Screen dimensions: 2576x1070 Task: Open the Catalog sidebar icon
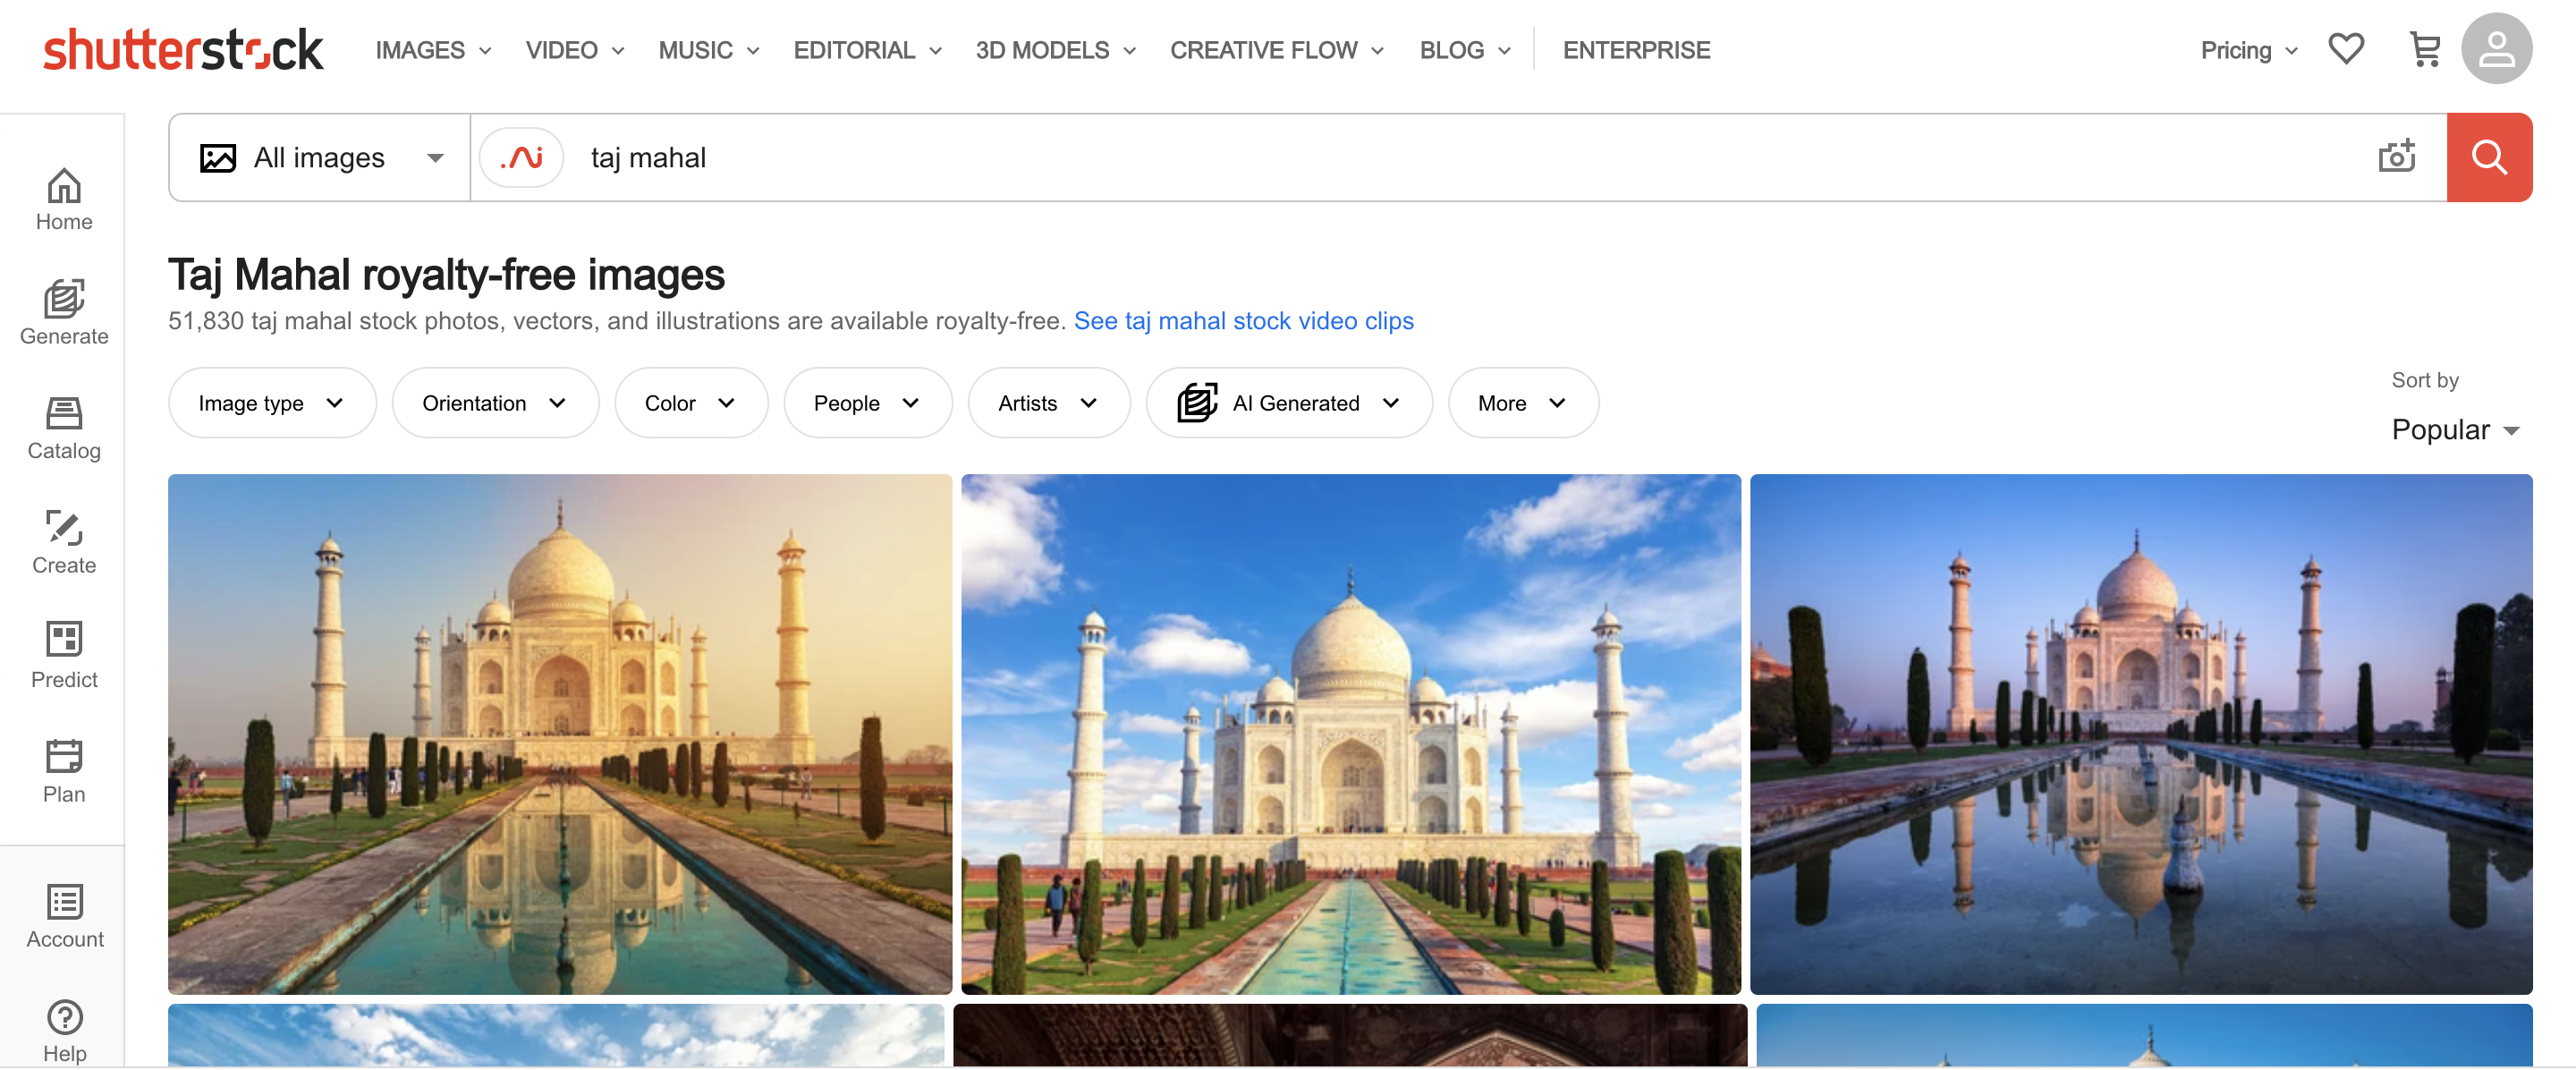(x=64, y=414)
